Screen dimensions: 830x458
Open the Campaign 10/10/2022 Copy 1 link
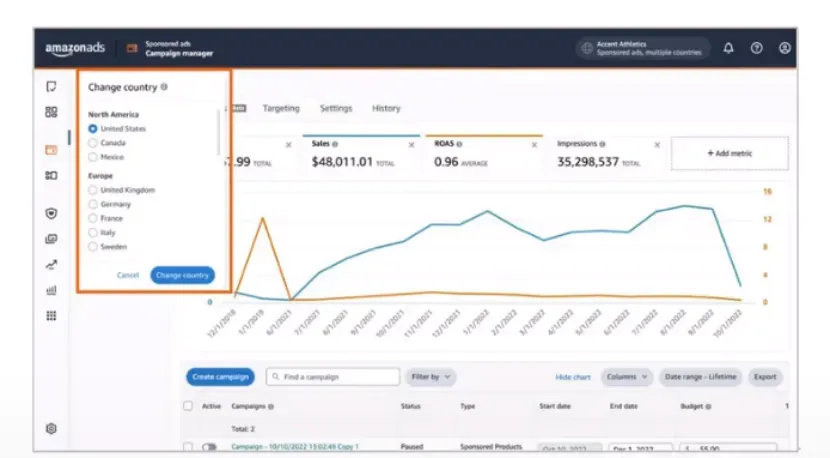(x=295, y=447)
